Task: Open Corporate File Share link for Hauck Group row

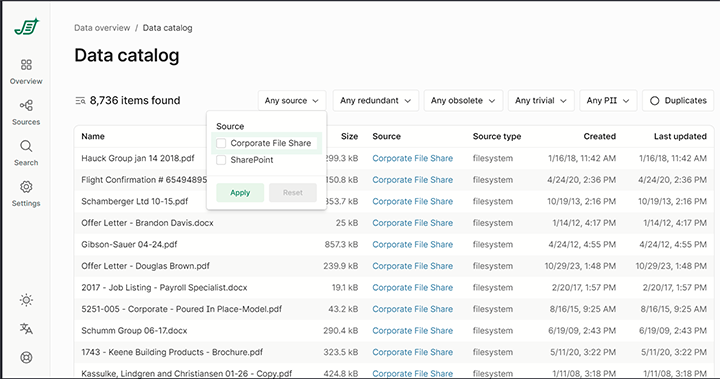Action: point(412,158)
